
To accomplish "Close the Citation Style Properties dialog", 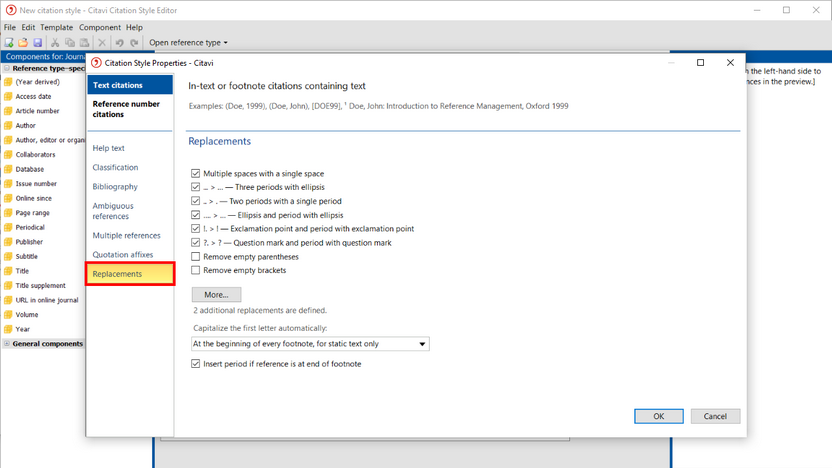I will click(x=730, y=63).
